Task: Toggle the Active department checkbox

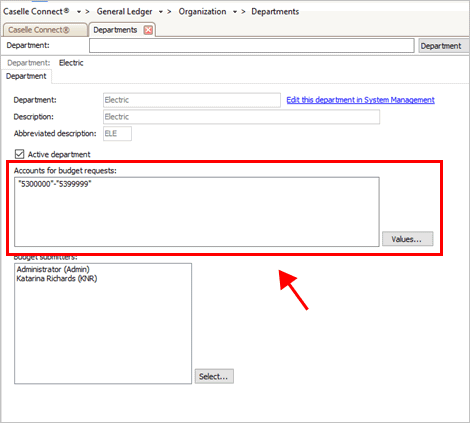Action: click(20, 154)
